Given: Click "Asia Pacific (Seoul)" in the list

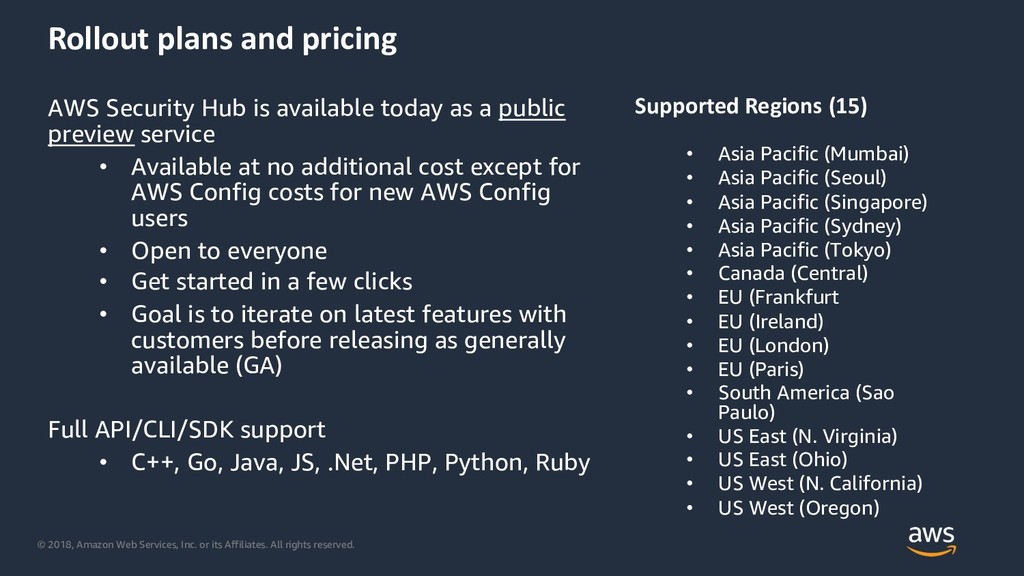Looking at the screenshot, I should [x=802, y=178].
